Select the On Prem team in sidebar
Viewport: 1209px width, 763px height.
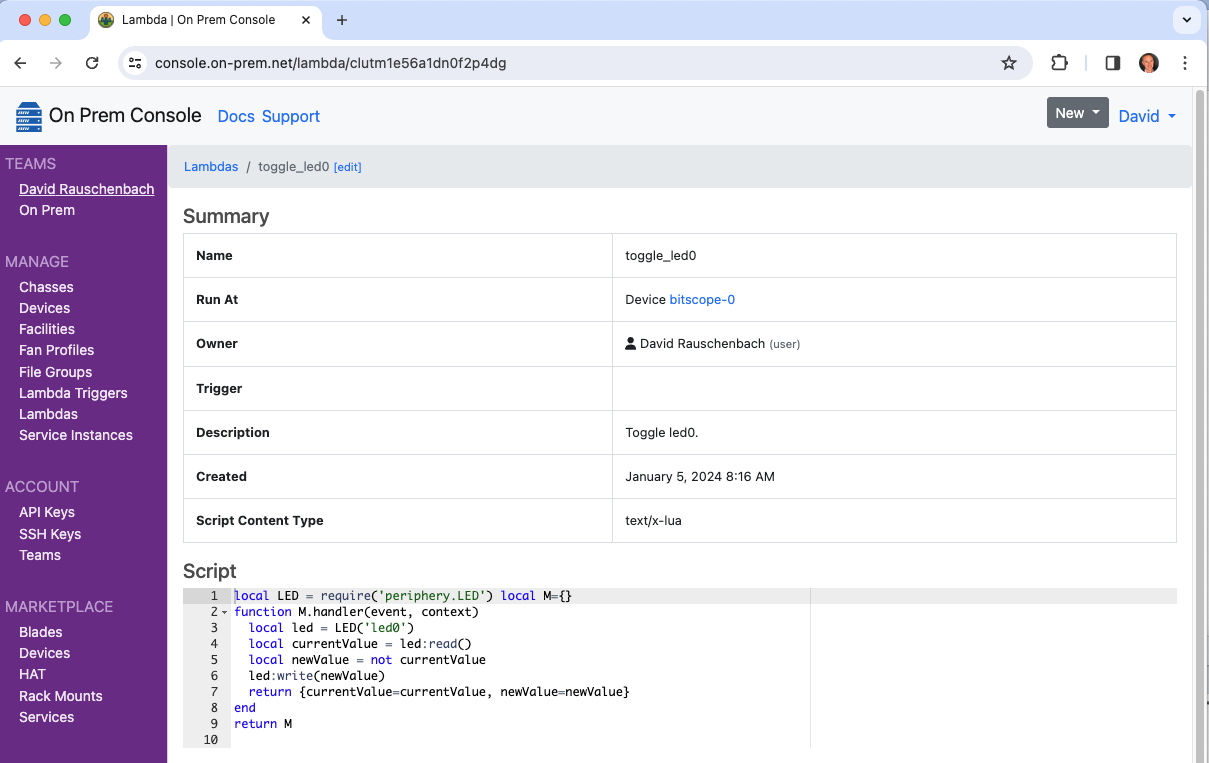tap(47, 210)
